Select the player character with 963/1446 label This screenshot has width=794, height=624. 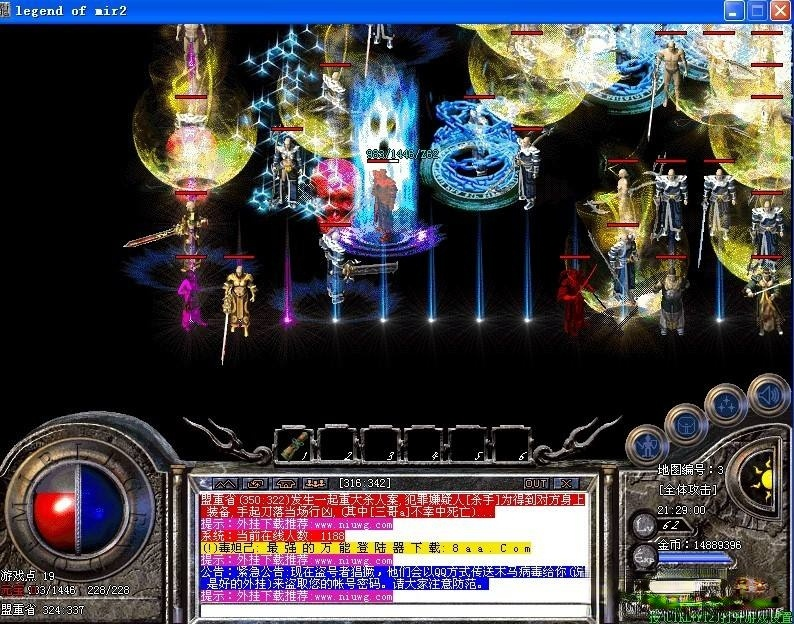pyautogui.click(x=385, y=203)
